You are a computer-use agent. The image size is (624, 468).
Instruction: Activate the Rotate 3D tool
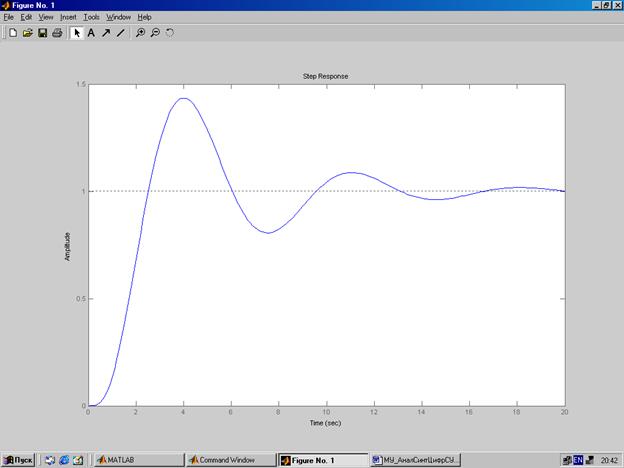click(x=170, y=32)
